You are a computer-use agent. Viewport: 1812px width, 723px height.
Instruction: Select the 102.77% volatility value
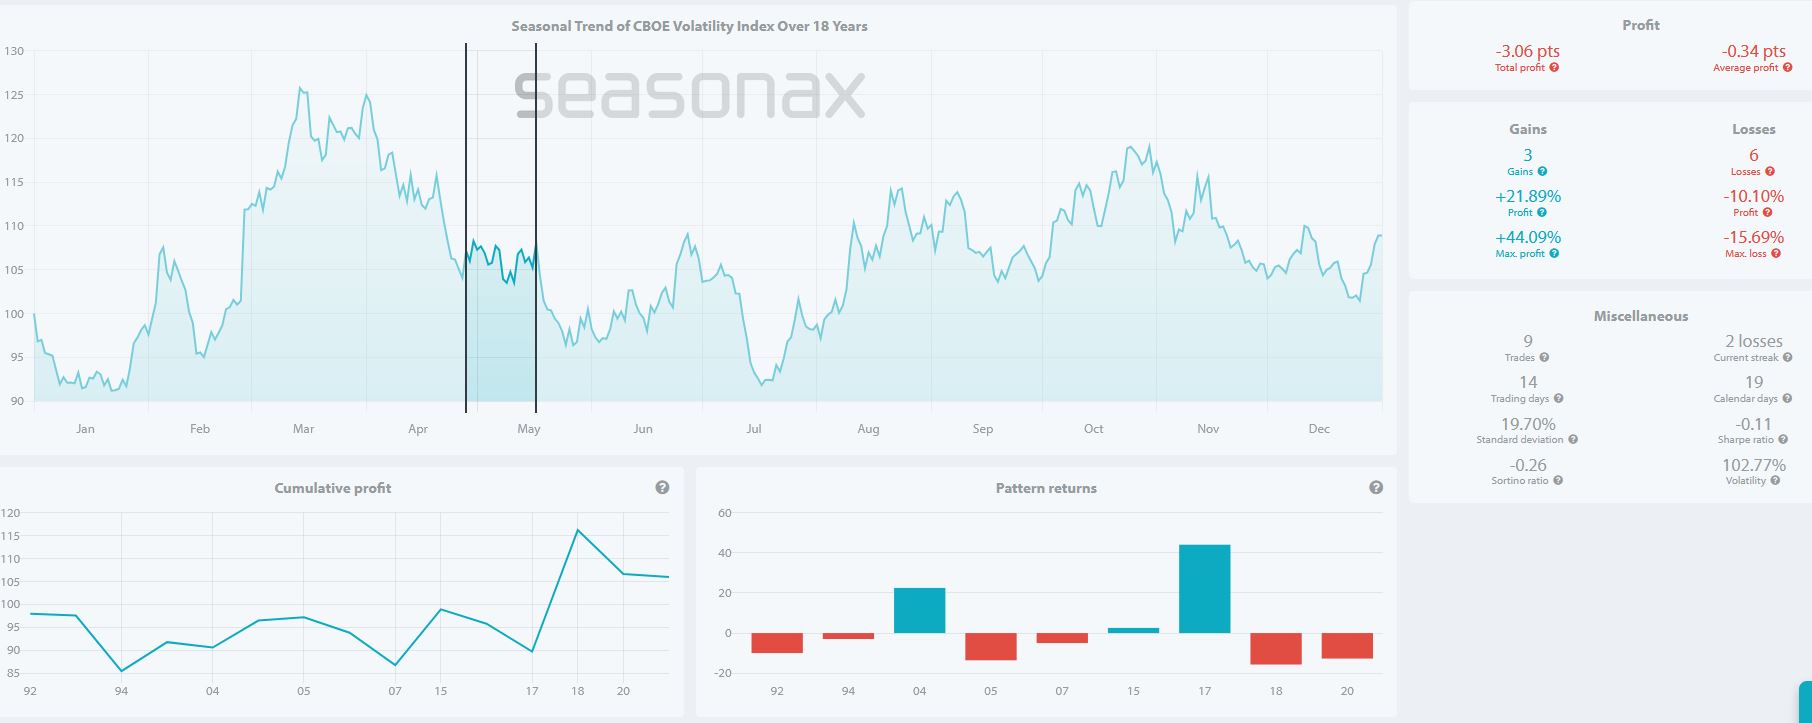coord(1754,465)
